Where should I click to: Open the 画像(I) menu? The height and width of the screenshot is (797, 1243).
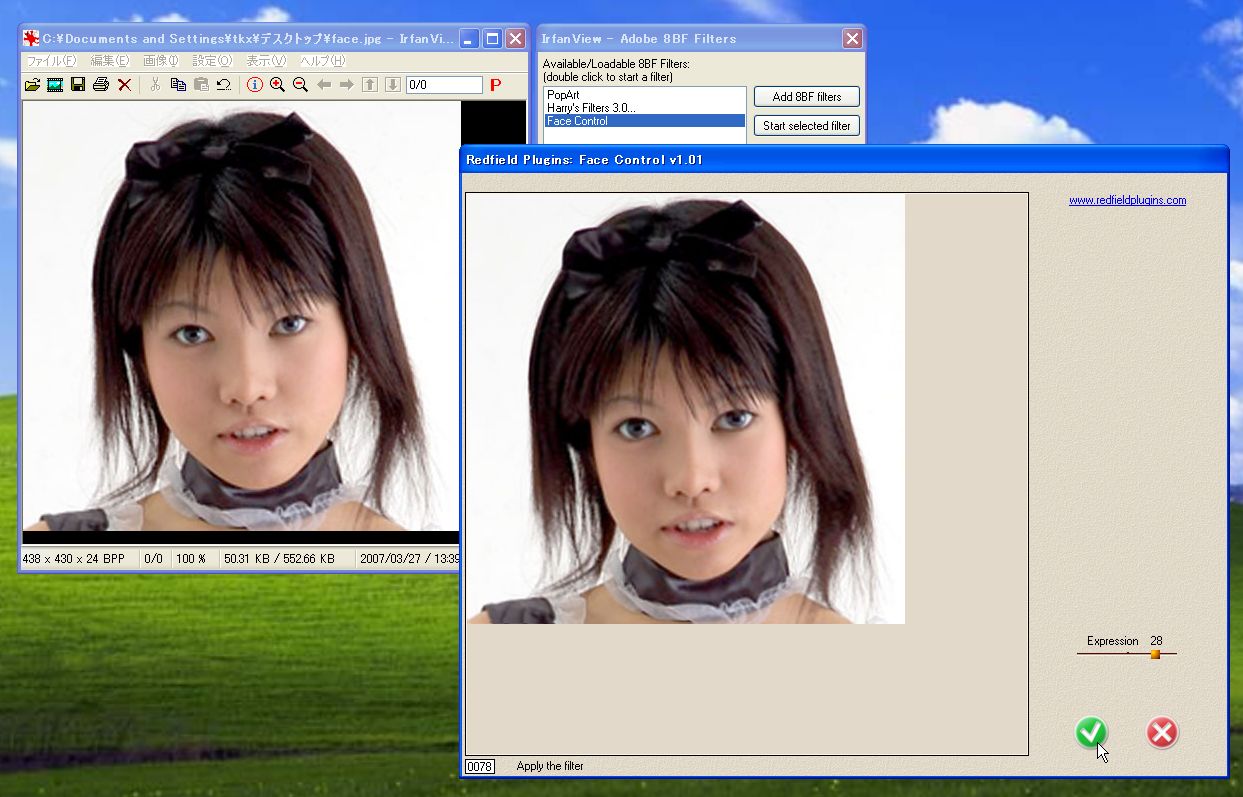[x=161, y=61]
